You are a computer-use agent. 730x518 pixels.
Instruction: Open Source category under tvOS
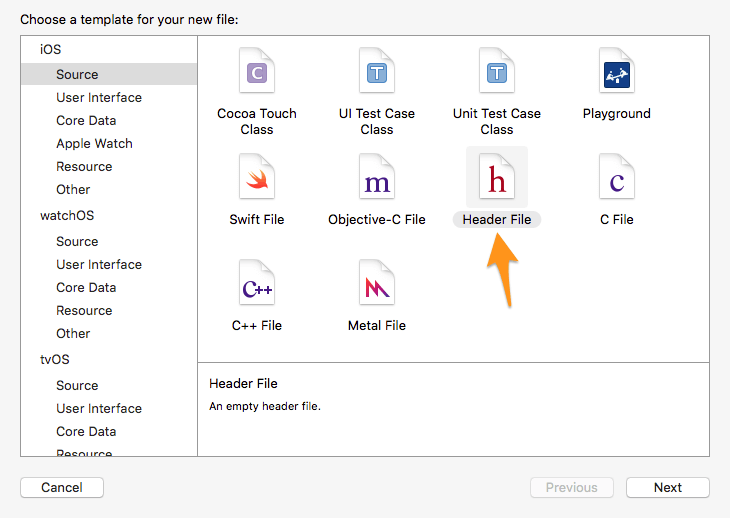coord(77,386)
